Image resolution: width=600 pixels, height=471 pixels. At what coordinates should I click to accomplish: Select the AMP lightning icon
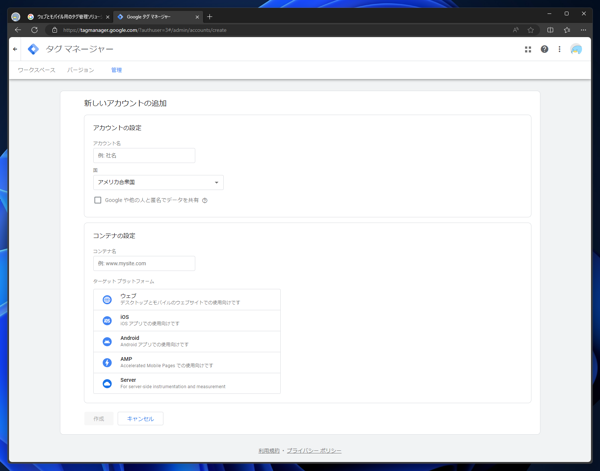coord(107,363)
